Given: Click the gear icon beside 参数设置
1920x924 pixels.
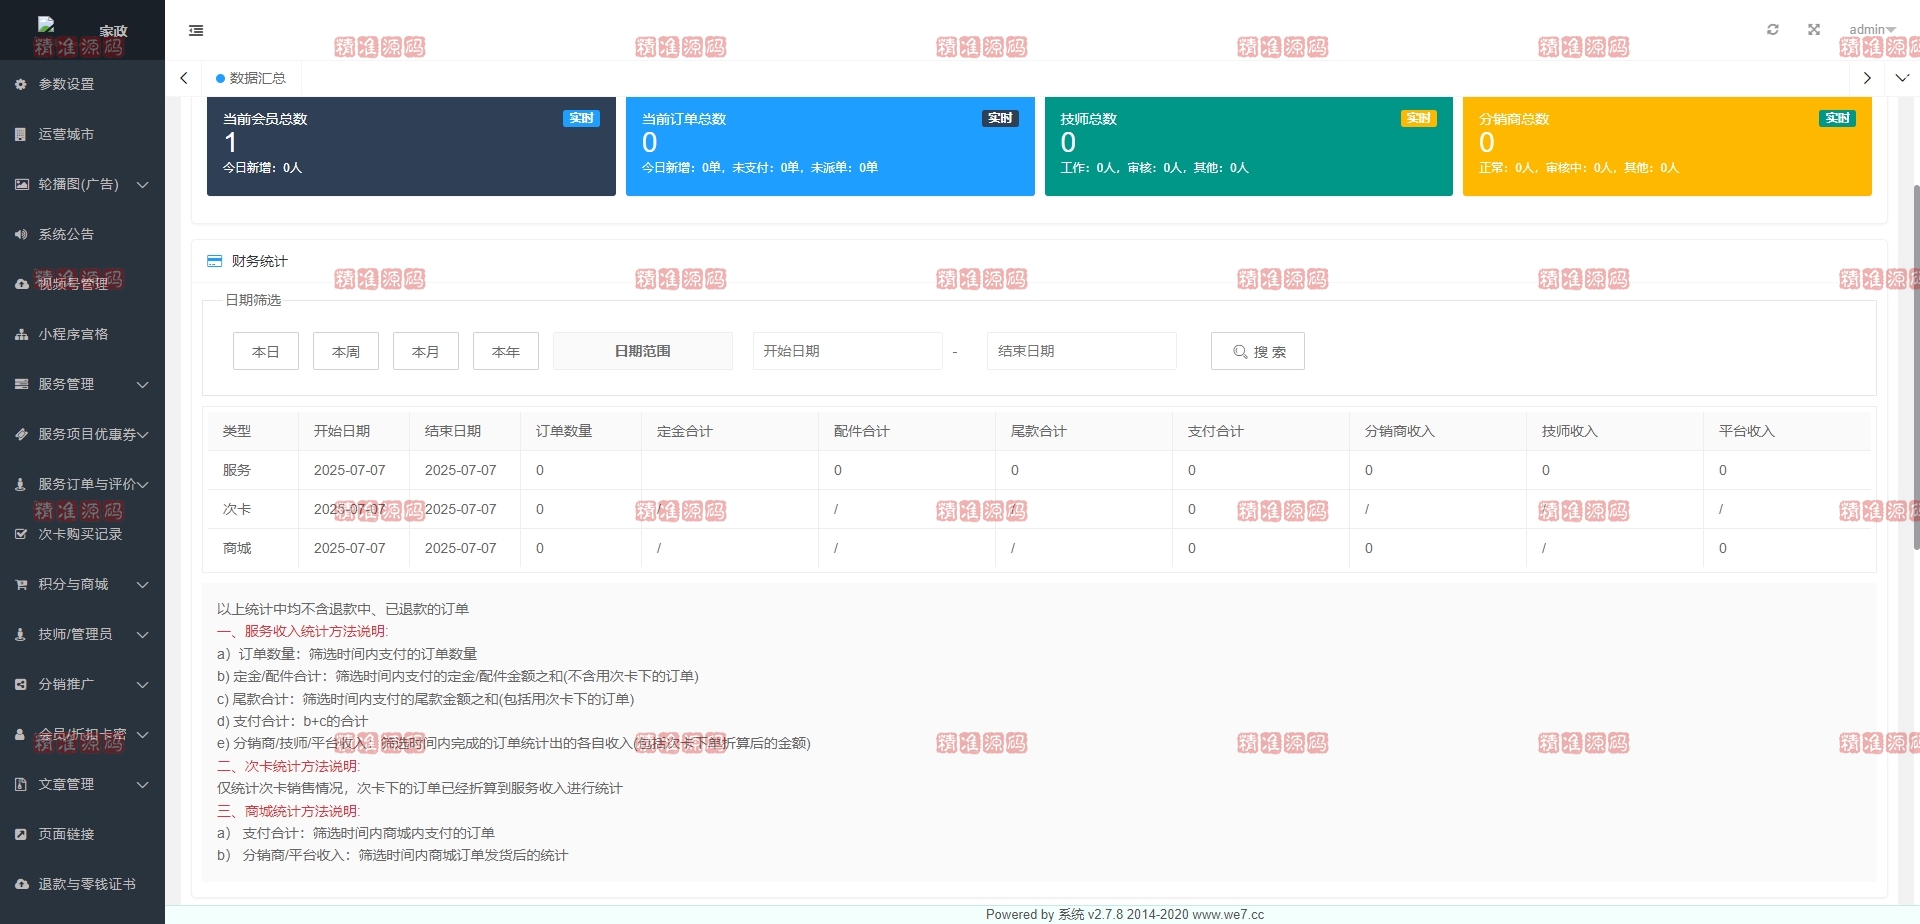Looking at the screenshot, I should pos(21,84).
